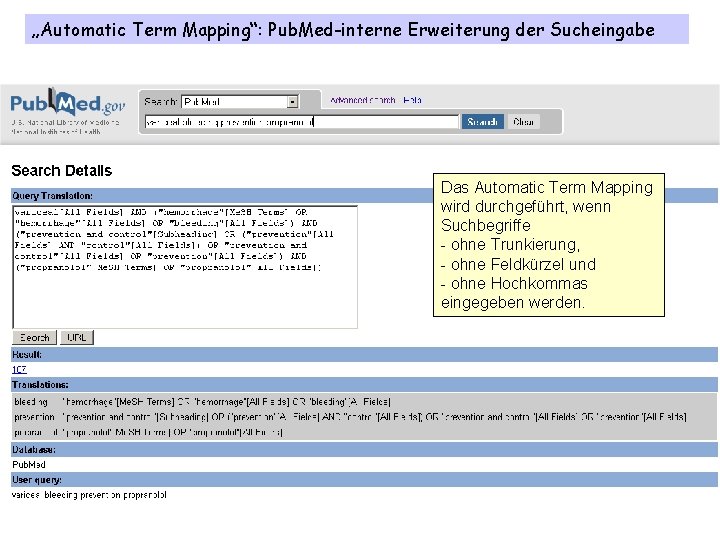Select the user query text varices bleeding prevention propranolol

pos(89,495)
